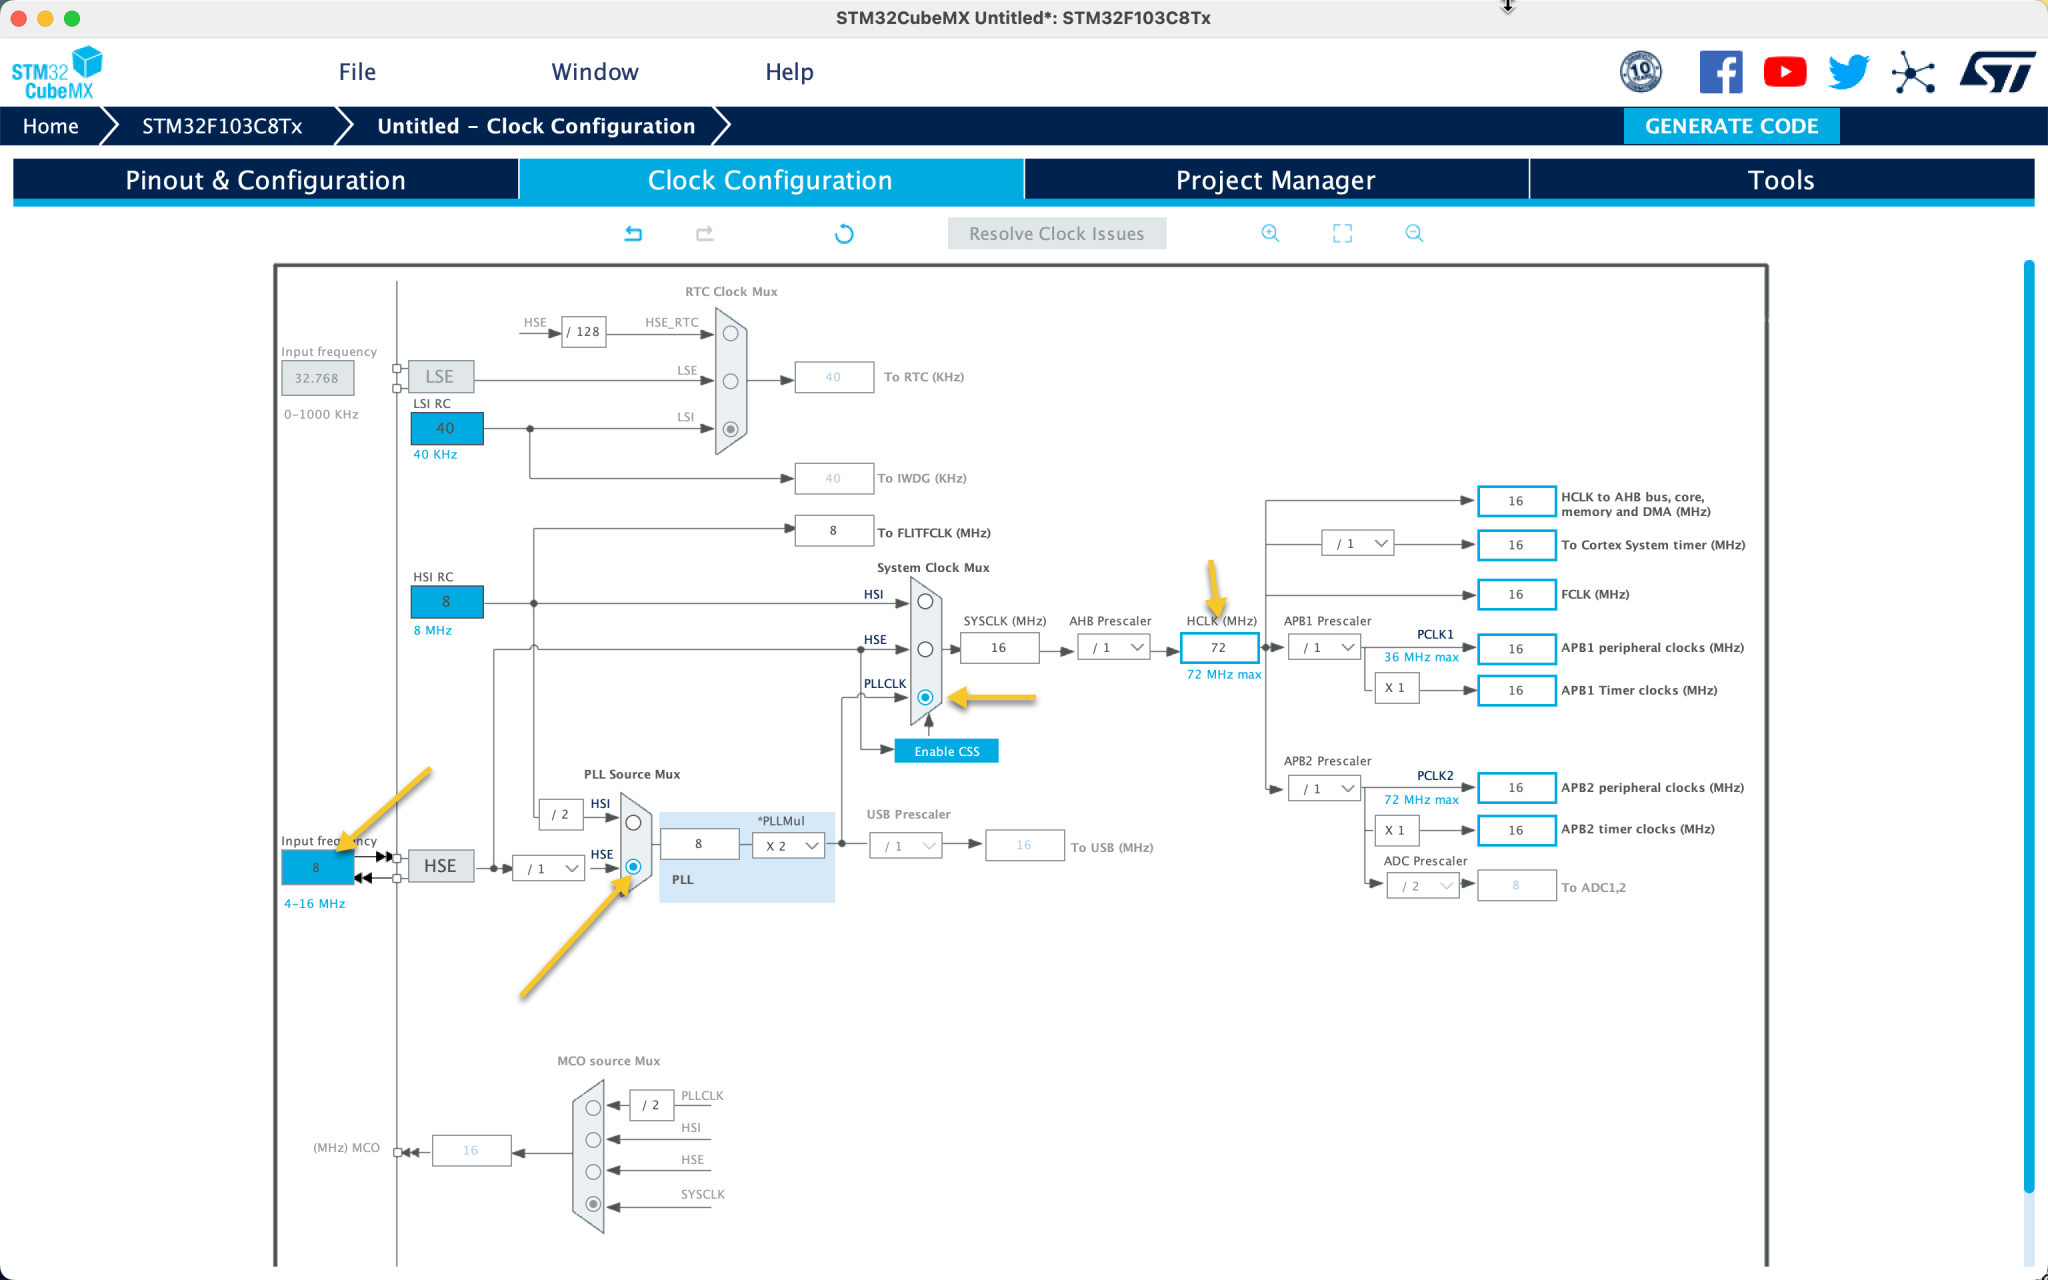Open the Window menu
The width and height of the screenshot is (2048, 1280).
tap(595, 71)
